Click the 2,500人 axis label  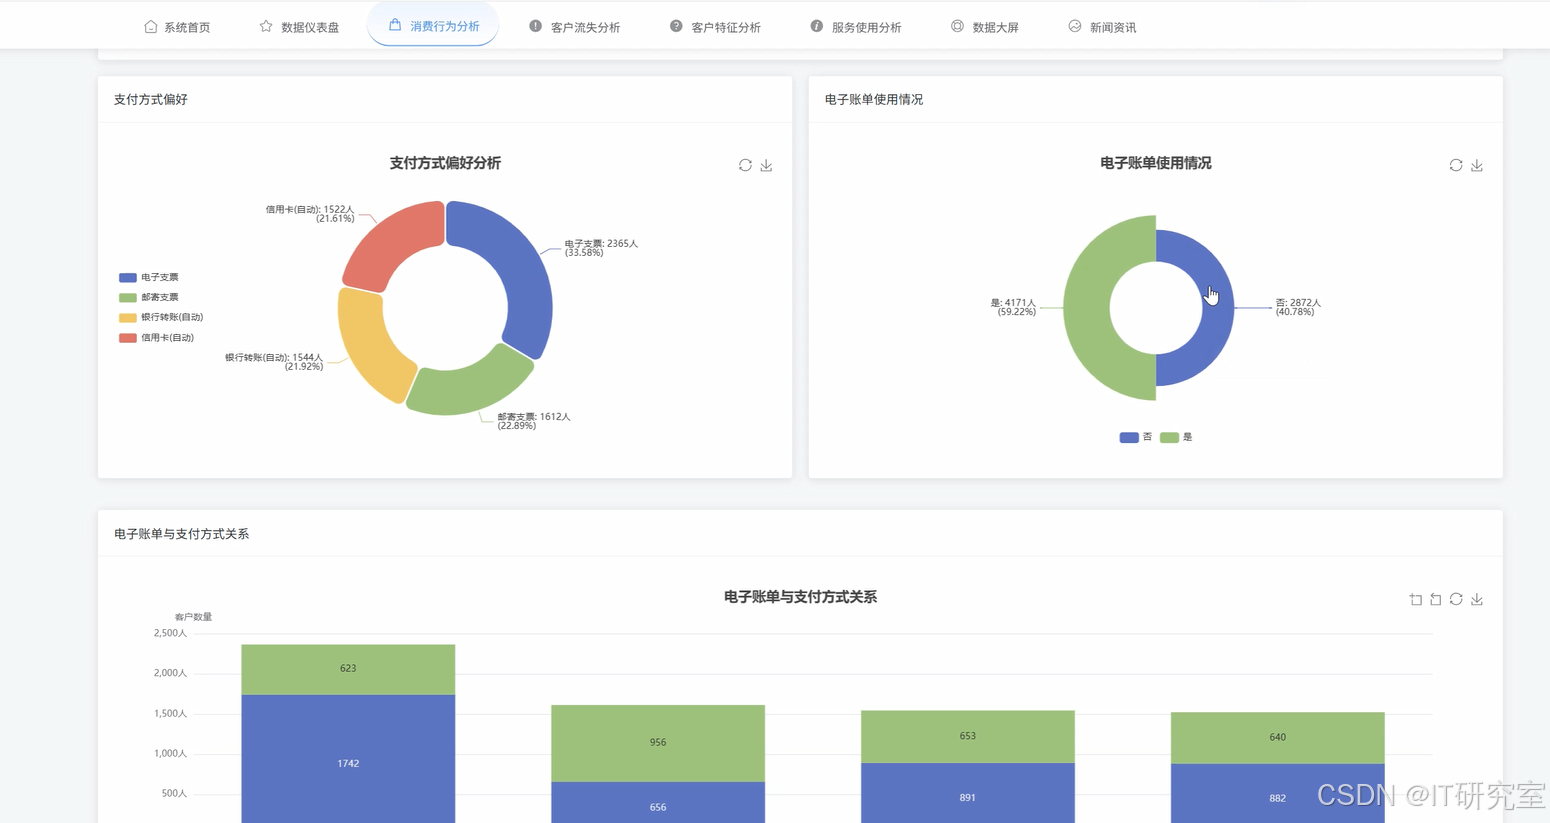point(170,633)
